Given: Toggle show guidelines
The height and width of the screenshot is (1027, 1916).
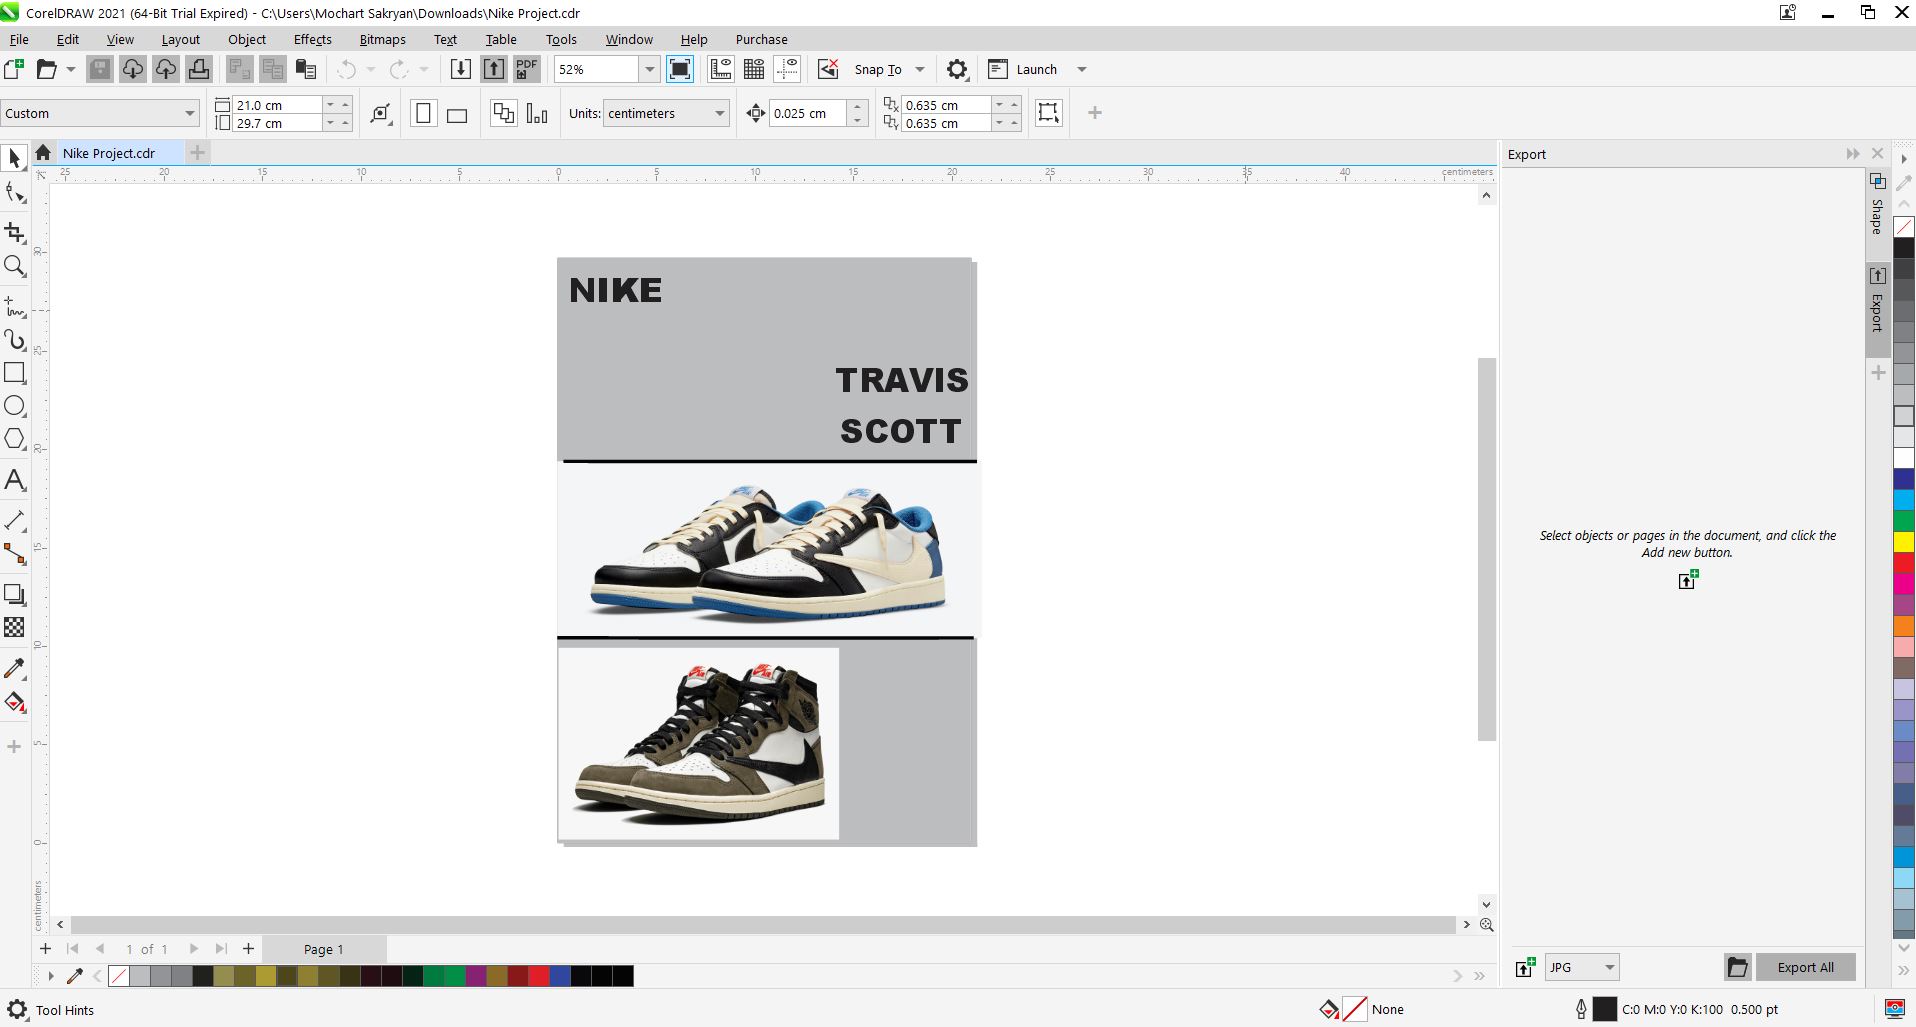Looking at the screenshot, I should [788, 69].
